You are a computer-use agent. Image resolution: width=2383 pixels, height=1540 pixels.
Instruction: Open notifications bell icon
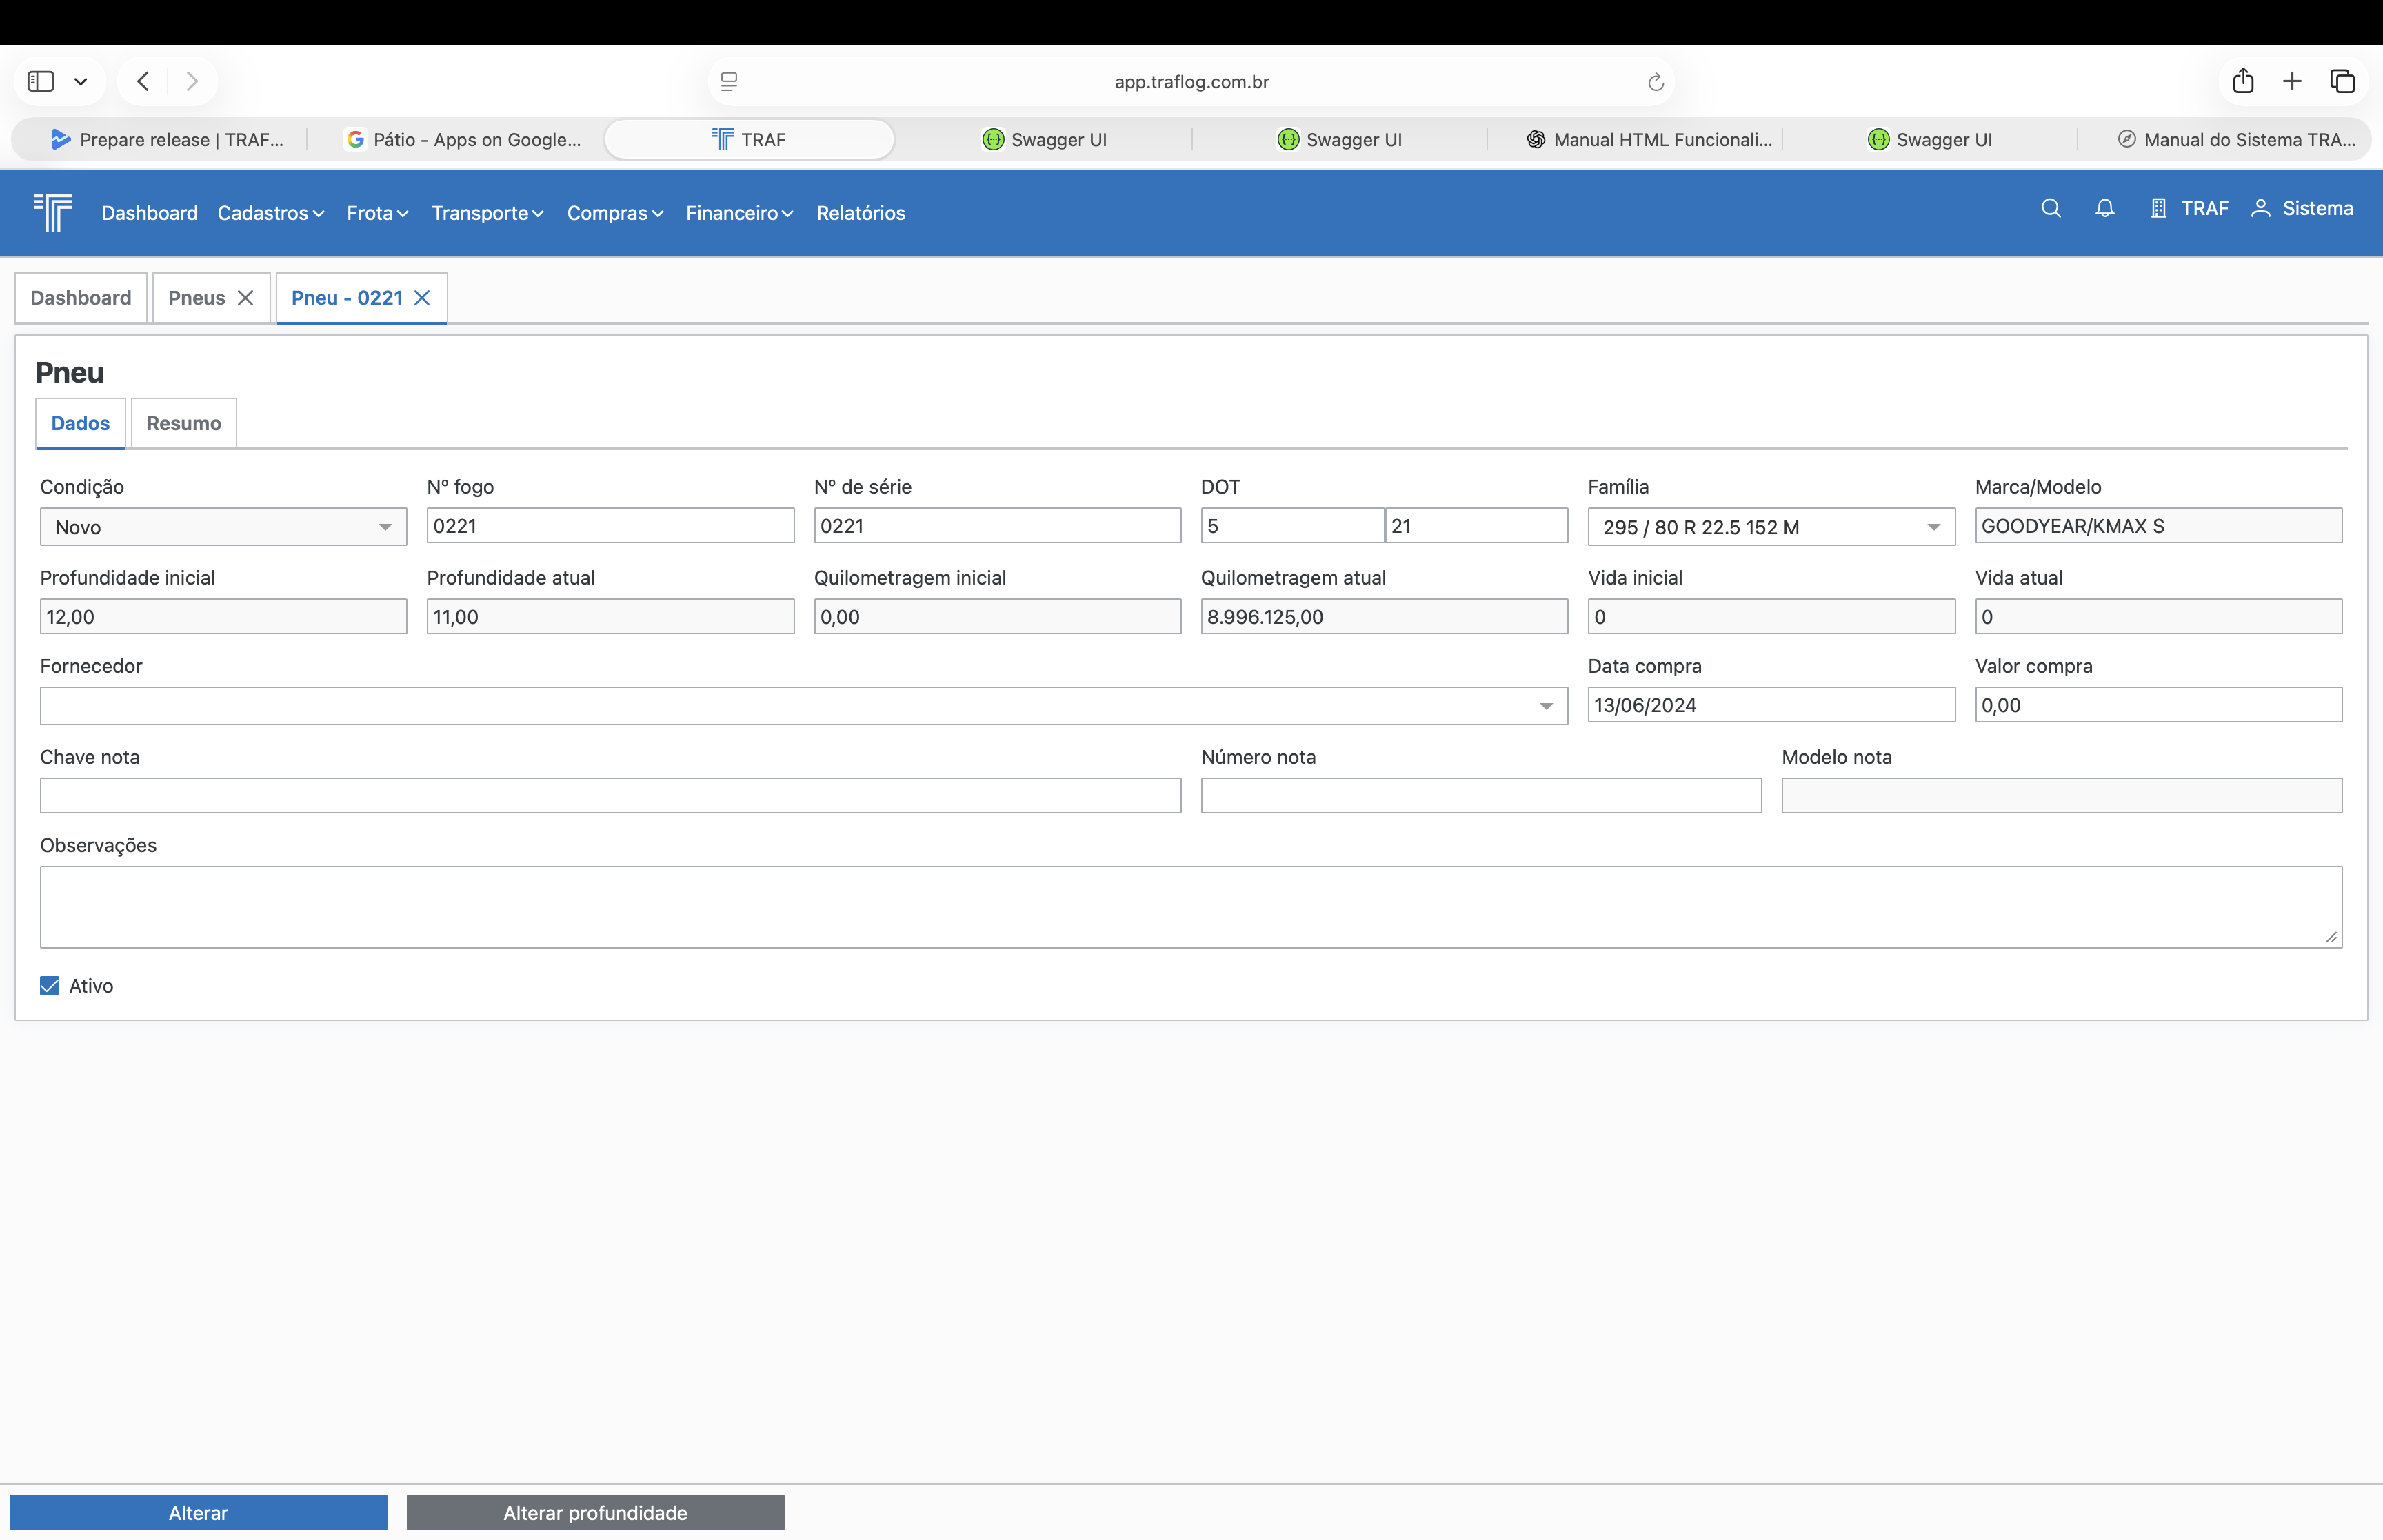point(2104,208)
